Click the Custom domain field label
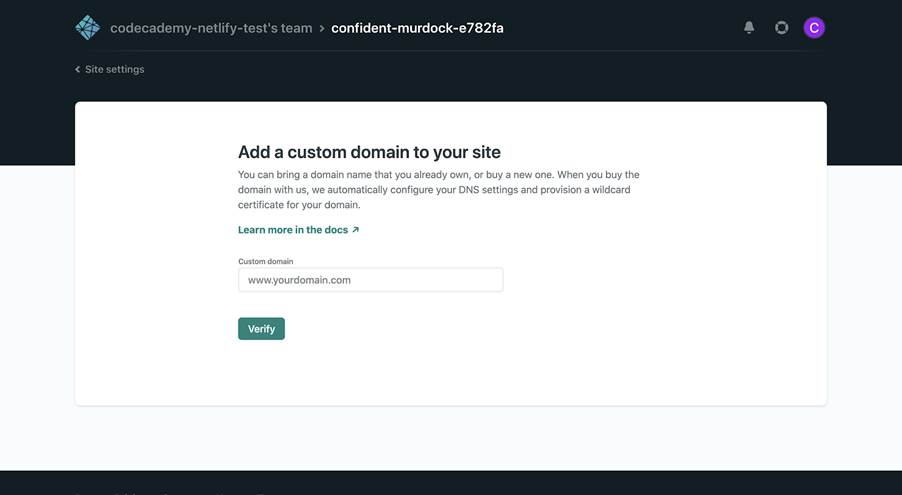The image size is (902, 495). [x=266, y=261]
